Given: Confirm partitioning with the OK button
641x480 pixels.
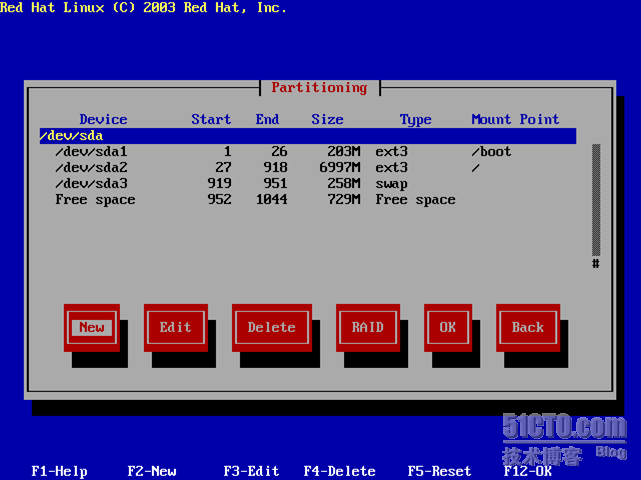Looking at the screenshot, I should 448,327.
